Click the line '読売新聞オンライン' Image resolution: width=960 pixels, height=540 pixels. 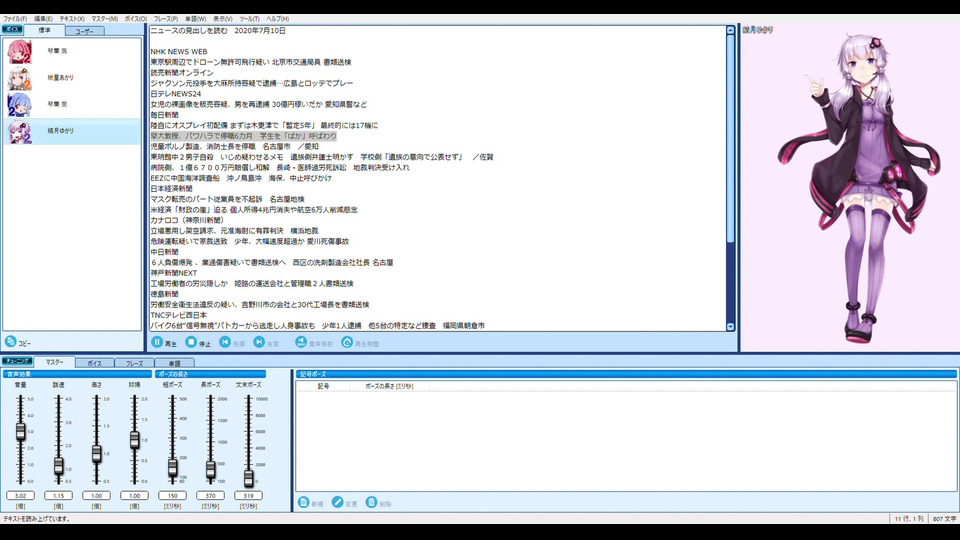pyautogui.click(x=182, y=73)
